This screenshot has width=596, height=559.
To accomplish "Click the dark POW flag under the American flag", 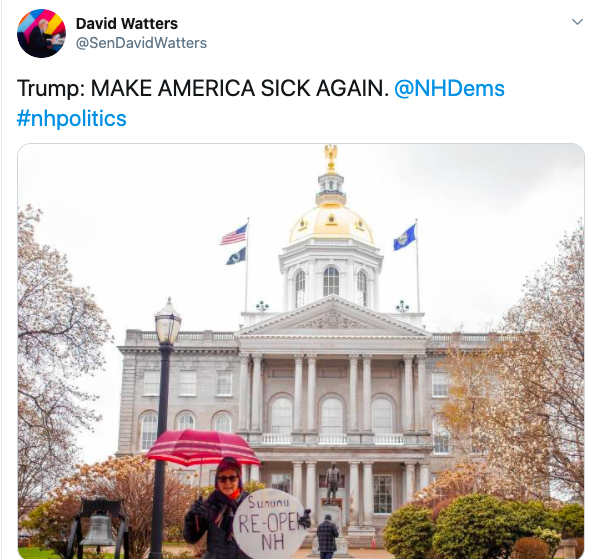I will coord(236,256).
